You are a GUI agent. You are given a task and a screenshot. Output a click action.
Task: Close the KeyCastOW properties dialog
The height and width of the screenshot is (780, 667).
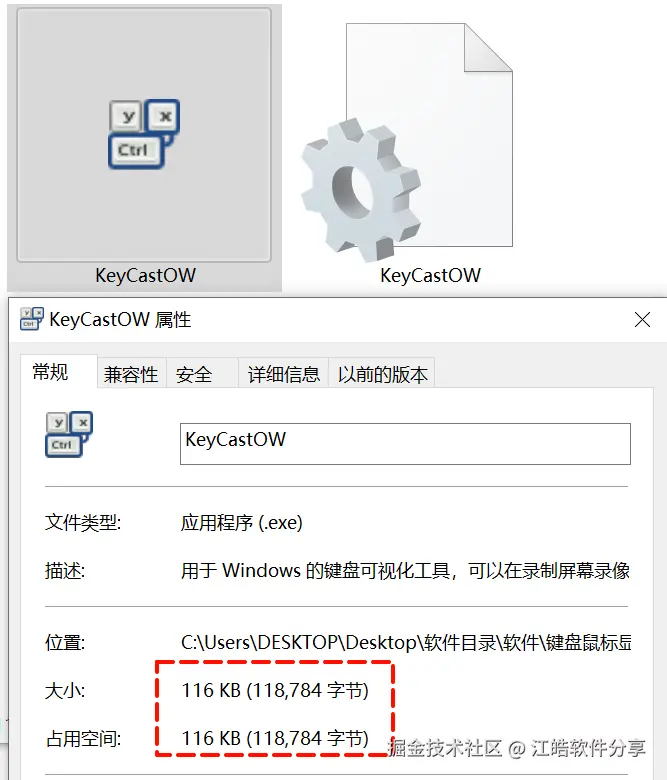point(643,319)
